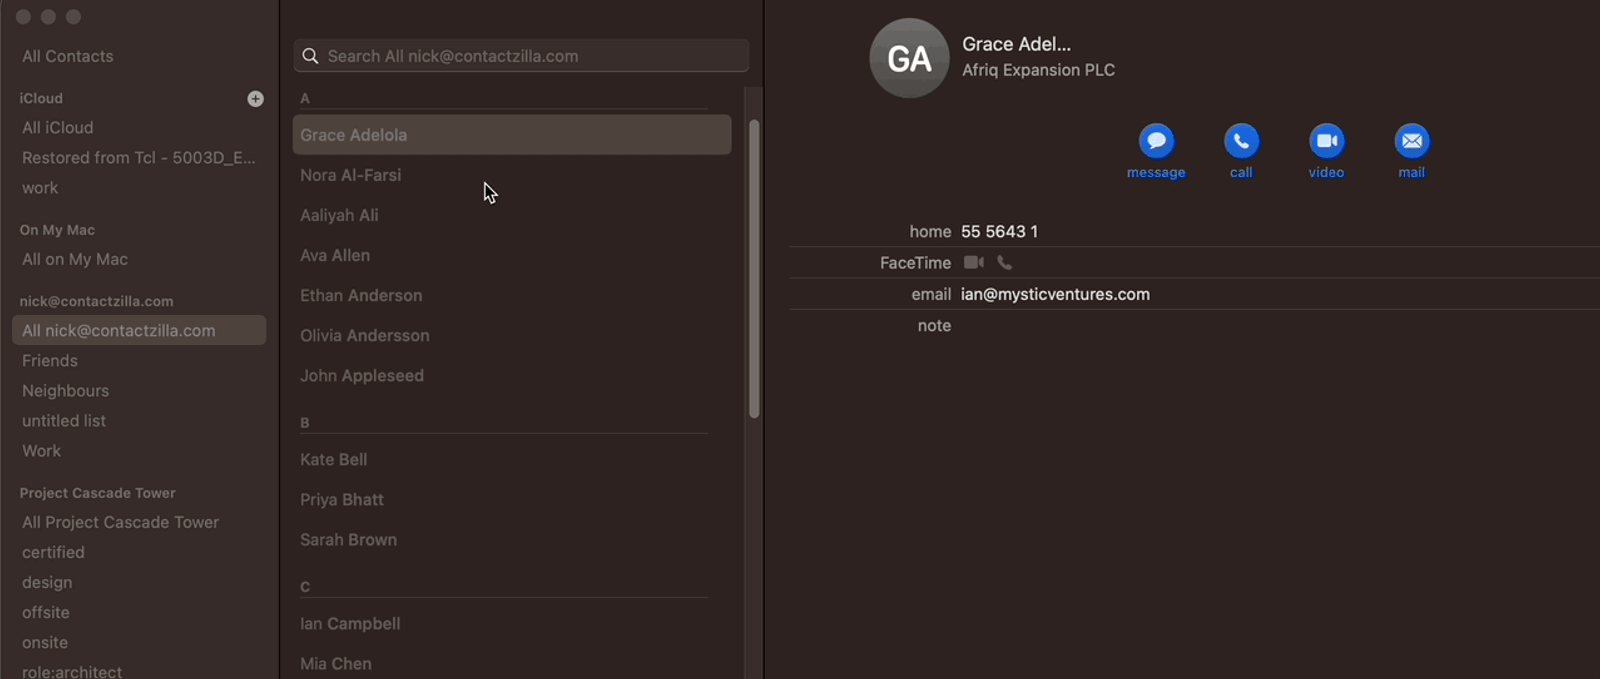1600x679 pixels.
Task: Open the iCloud work list
Action: pyautogui.click(x=40, y=187)
